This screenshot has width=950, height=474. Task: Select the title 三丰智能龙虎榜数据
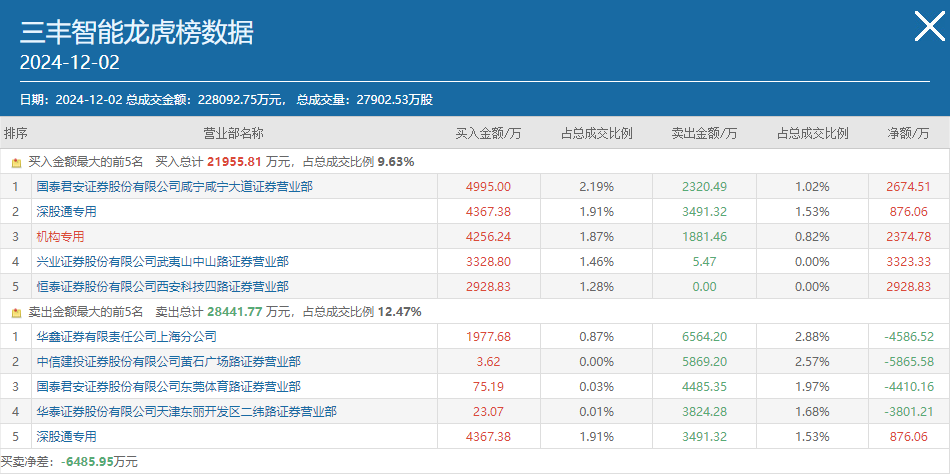(136, 32)
